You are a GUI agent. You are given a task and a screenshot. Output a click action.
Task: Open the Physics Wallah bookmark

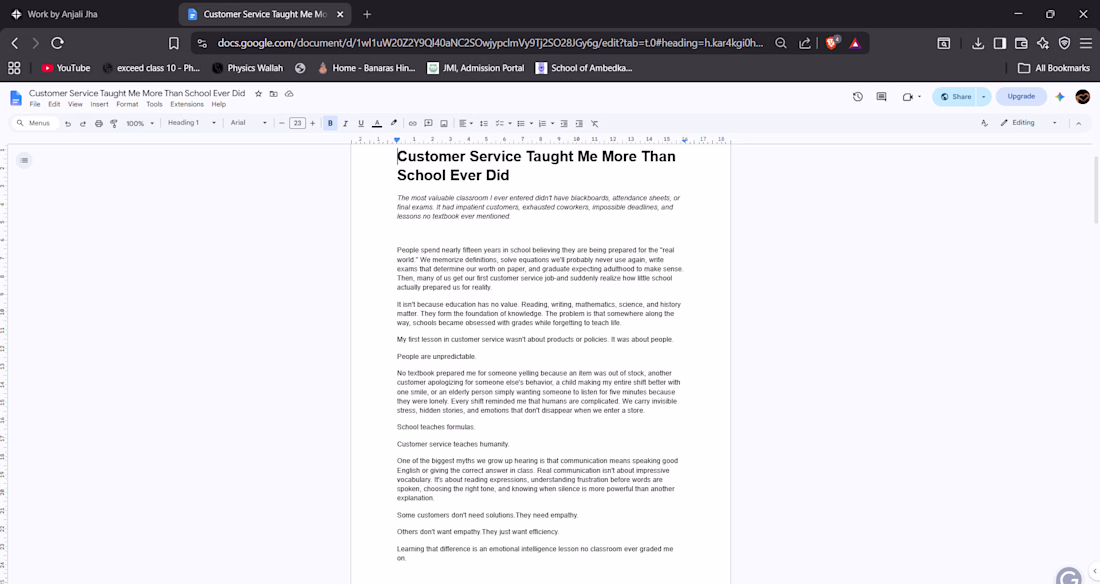248,68
